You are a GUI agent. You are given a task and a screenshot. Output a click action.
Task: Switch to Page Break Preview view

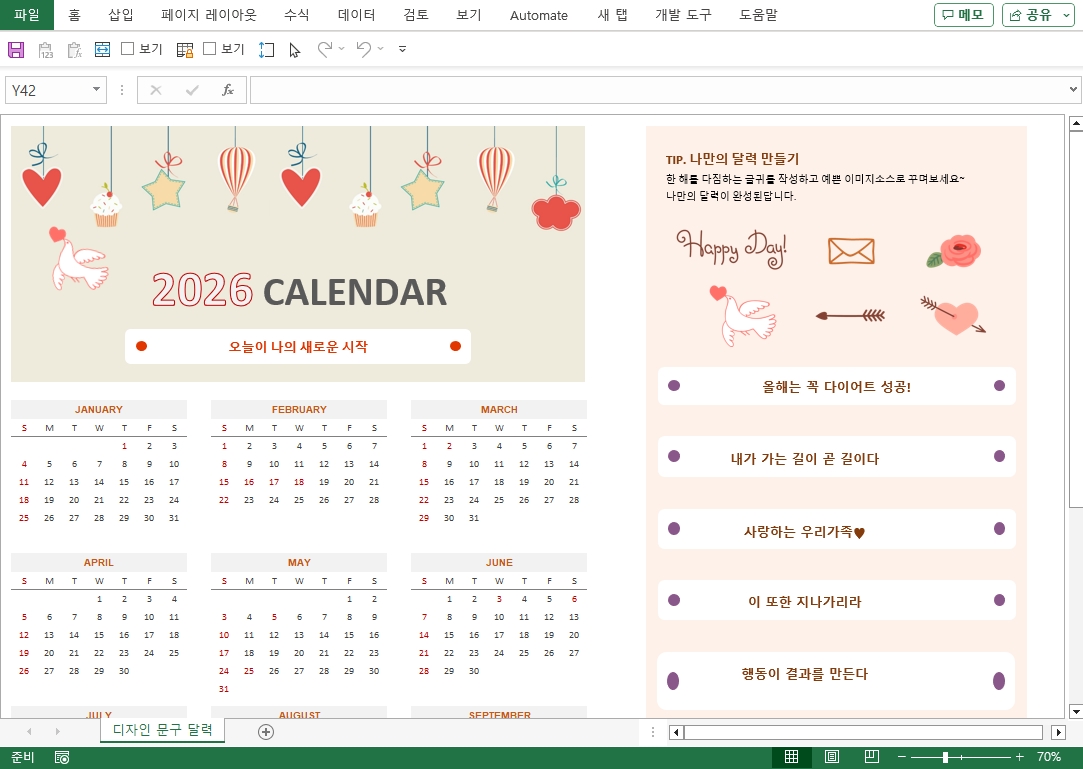click(x=871, y=757)
